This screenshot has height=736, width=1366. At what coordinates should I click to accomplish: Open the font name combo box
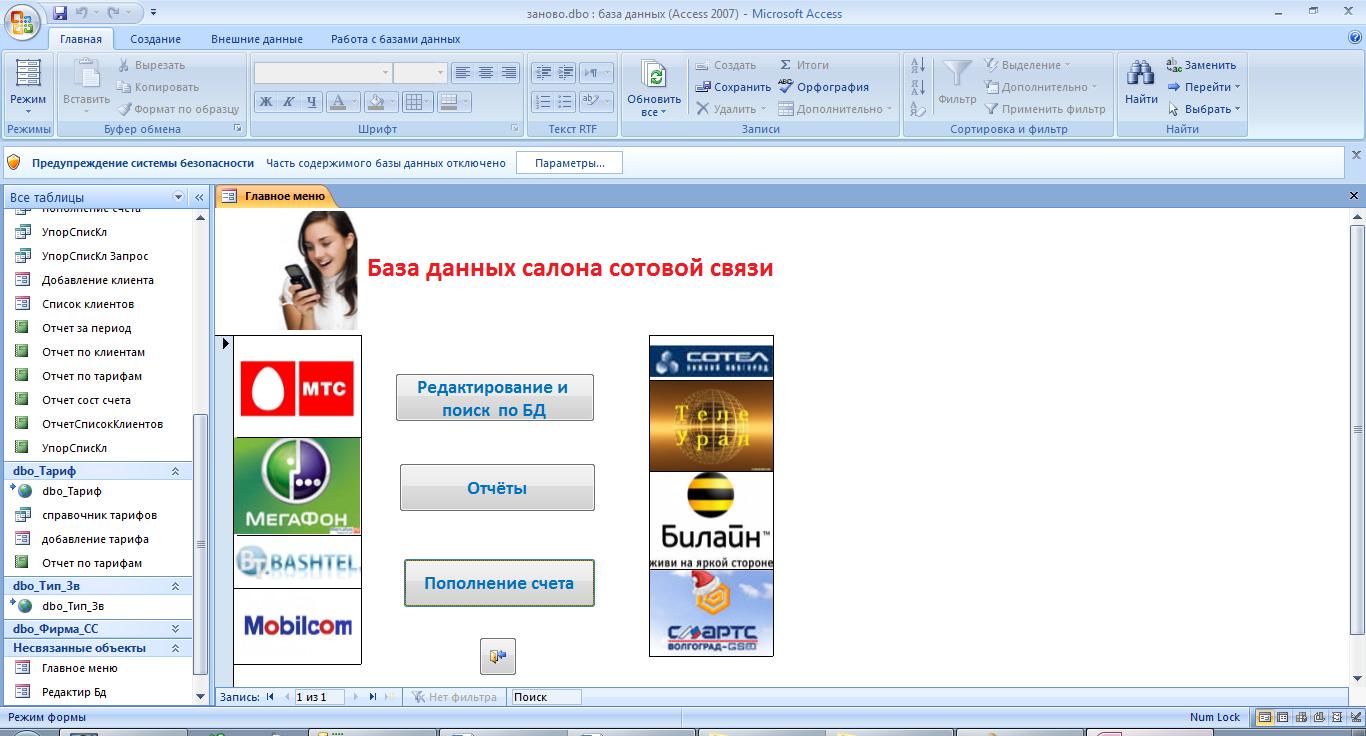(323, 73)
